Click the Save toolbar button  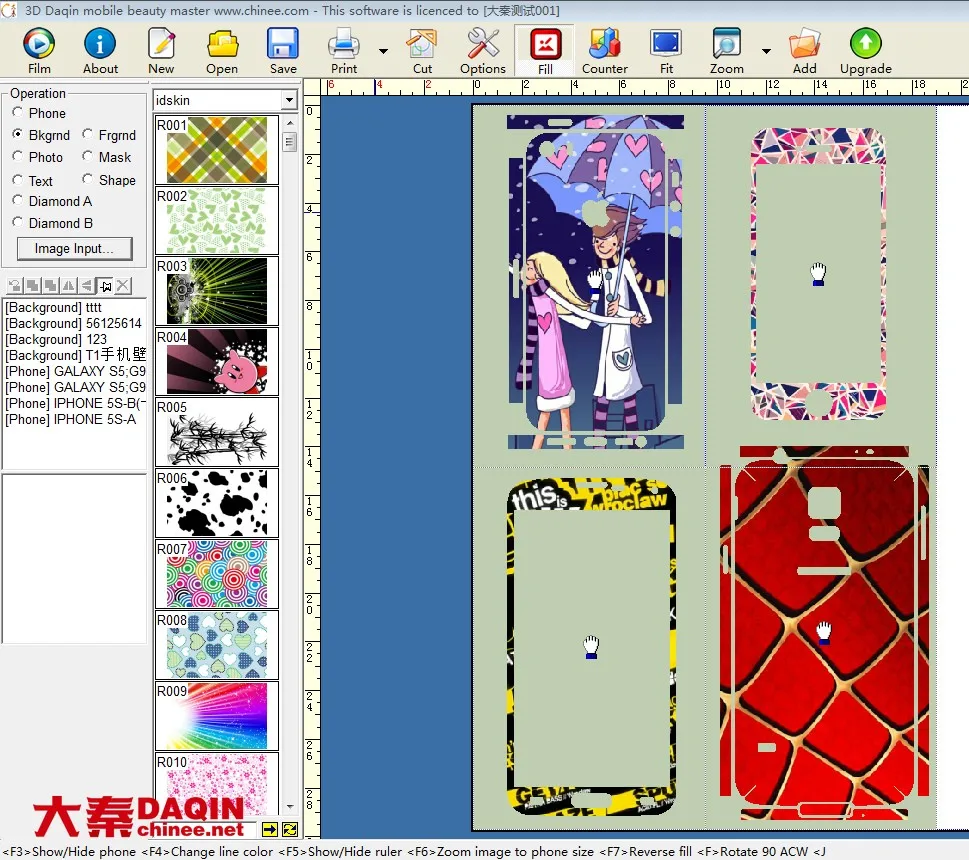click(283, 50)
